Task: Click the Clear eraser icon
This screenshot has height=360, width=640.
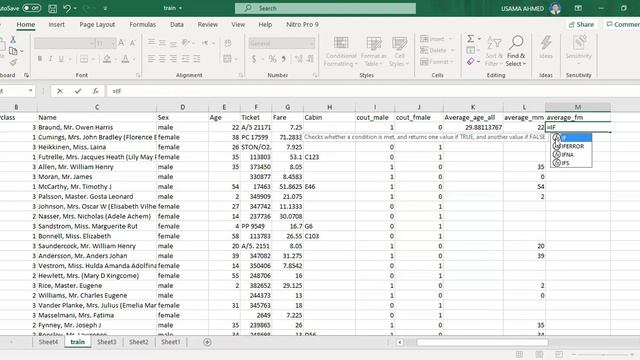Action: click(x=471, y=62)
